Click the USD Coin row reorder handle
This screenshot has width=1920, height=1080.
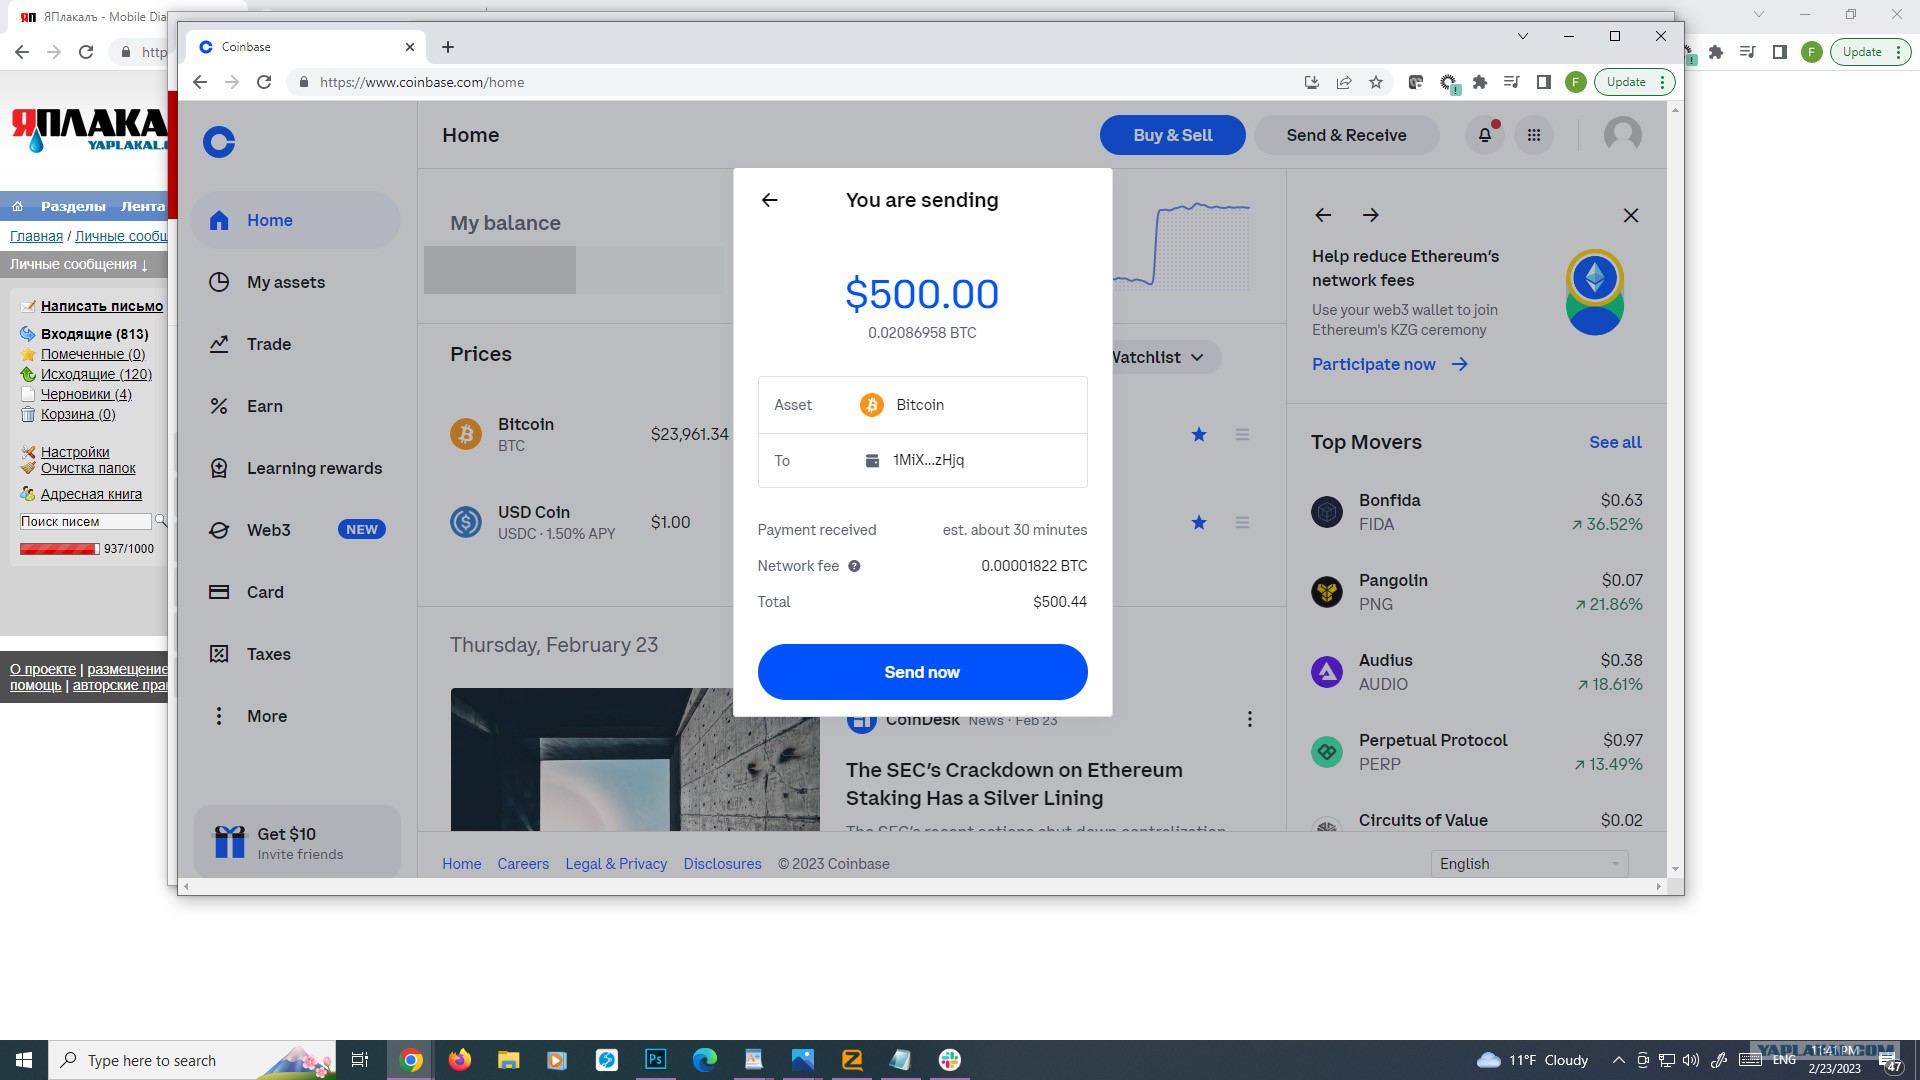click(1242, 522)
